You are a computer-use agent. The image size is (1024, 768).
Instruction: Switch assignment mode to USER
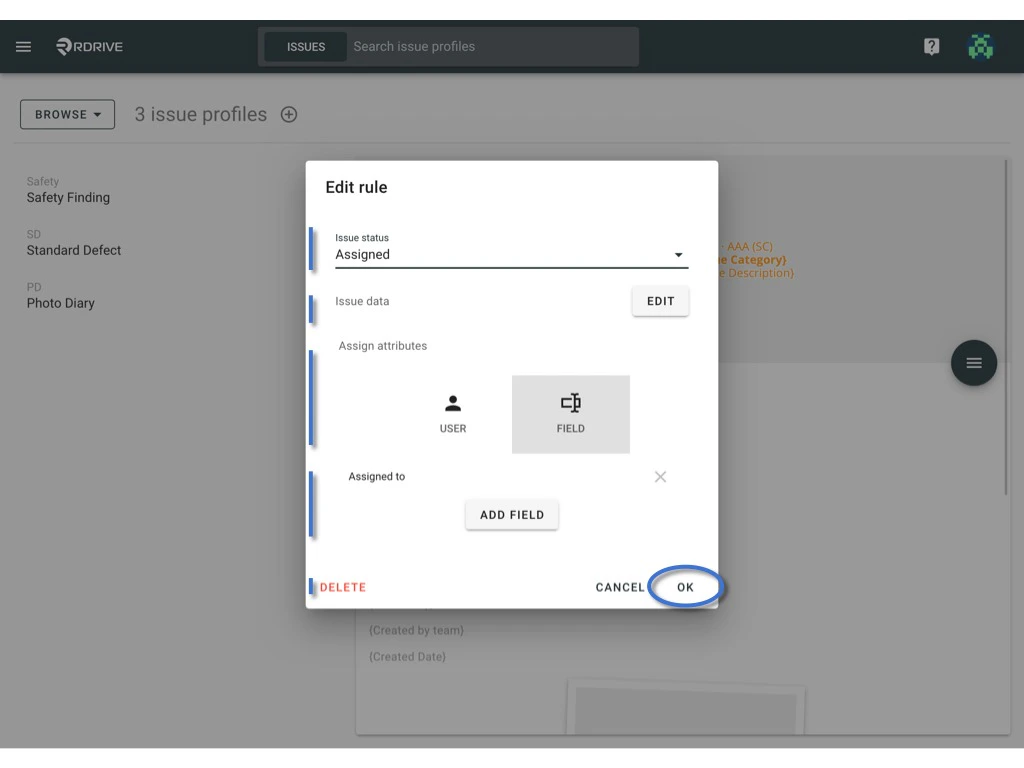(x=453, y=413)
